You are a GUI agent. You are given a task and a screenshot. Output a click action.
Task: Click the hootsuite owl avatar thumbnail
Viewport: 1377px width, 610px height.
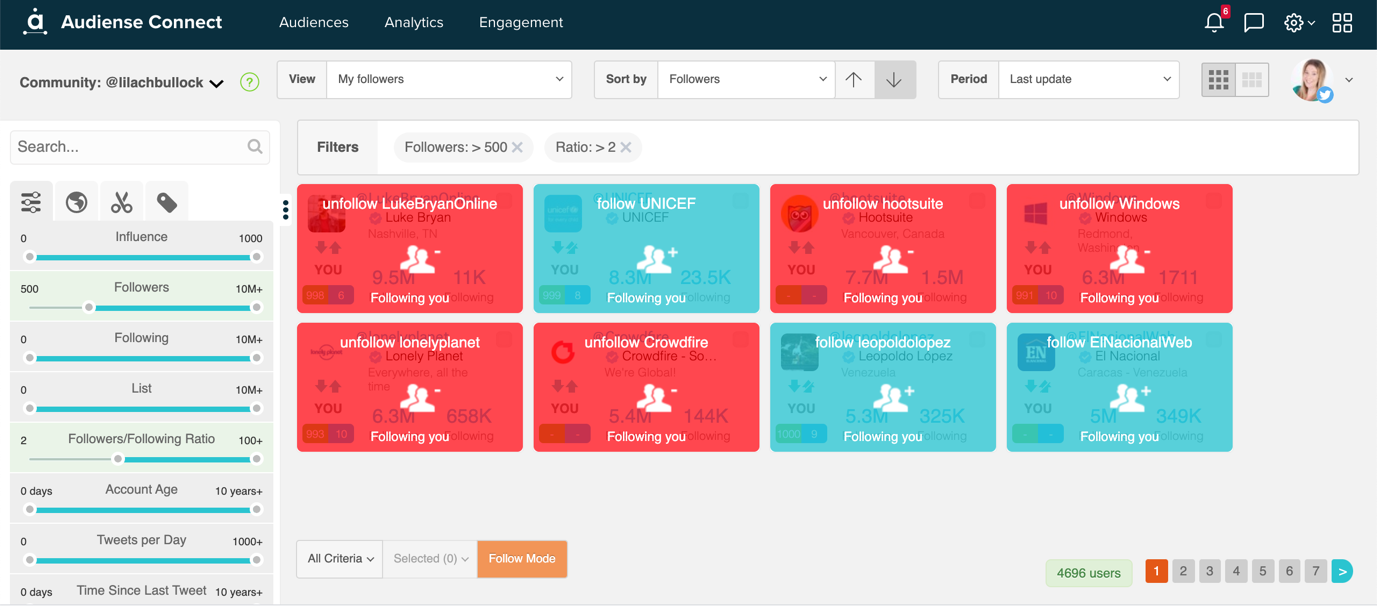coord(799,214)
